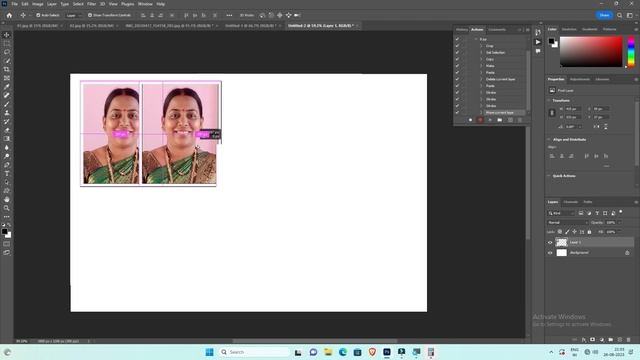Open the collapsed Actions play panel icon

pos(538,42)
